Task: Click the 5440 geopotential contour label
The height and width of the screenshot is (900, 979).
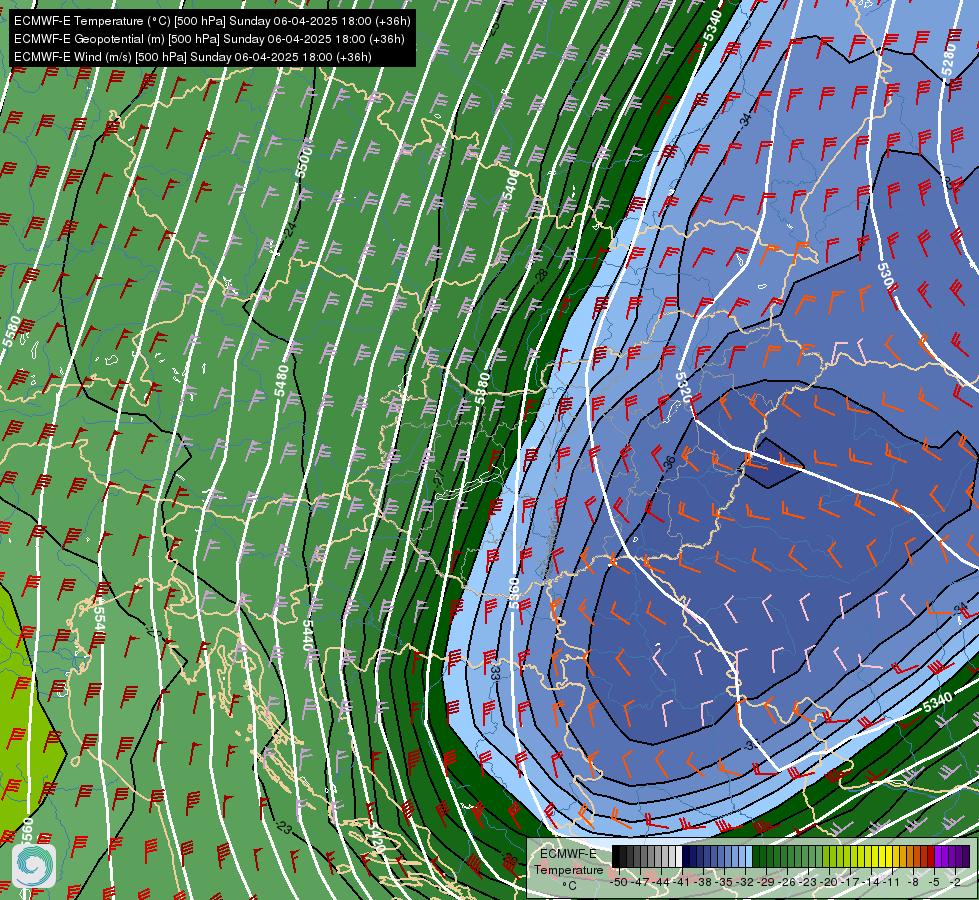Action: coord(307,634)
